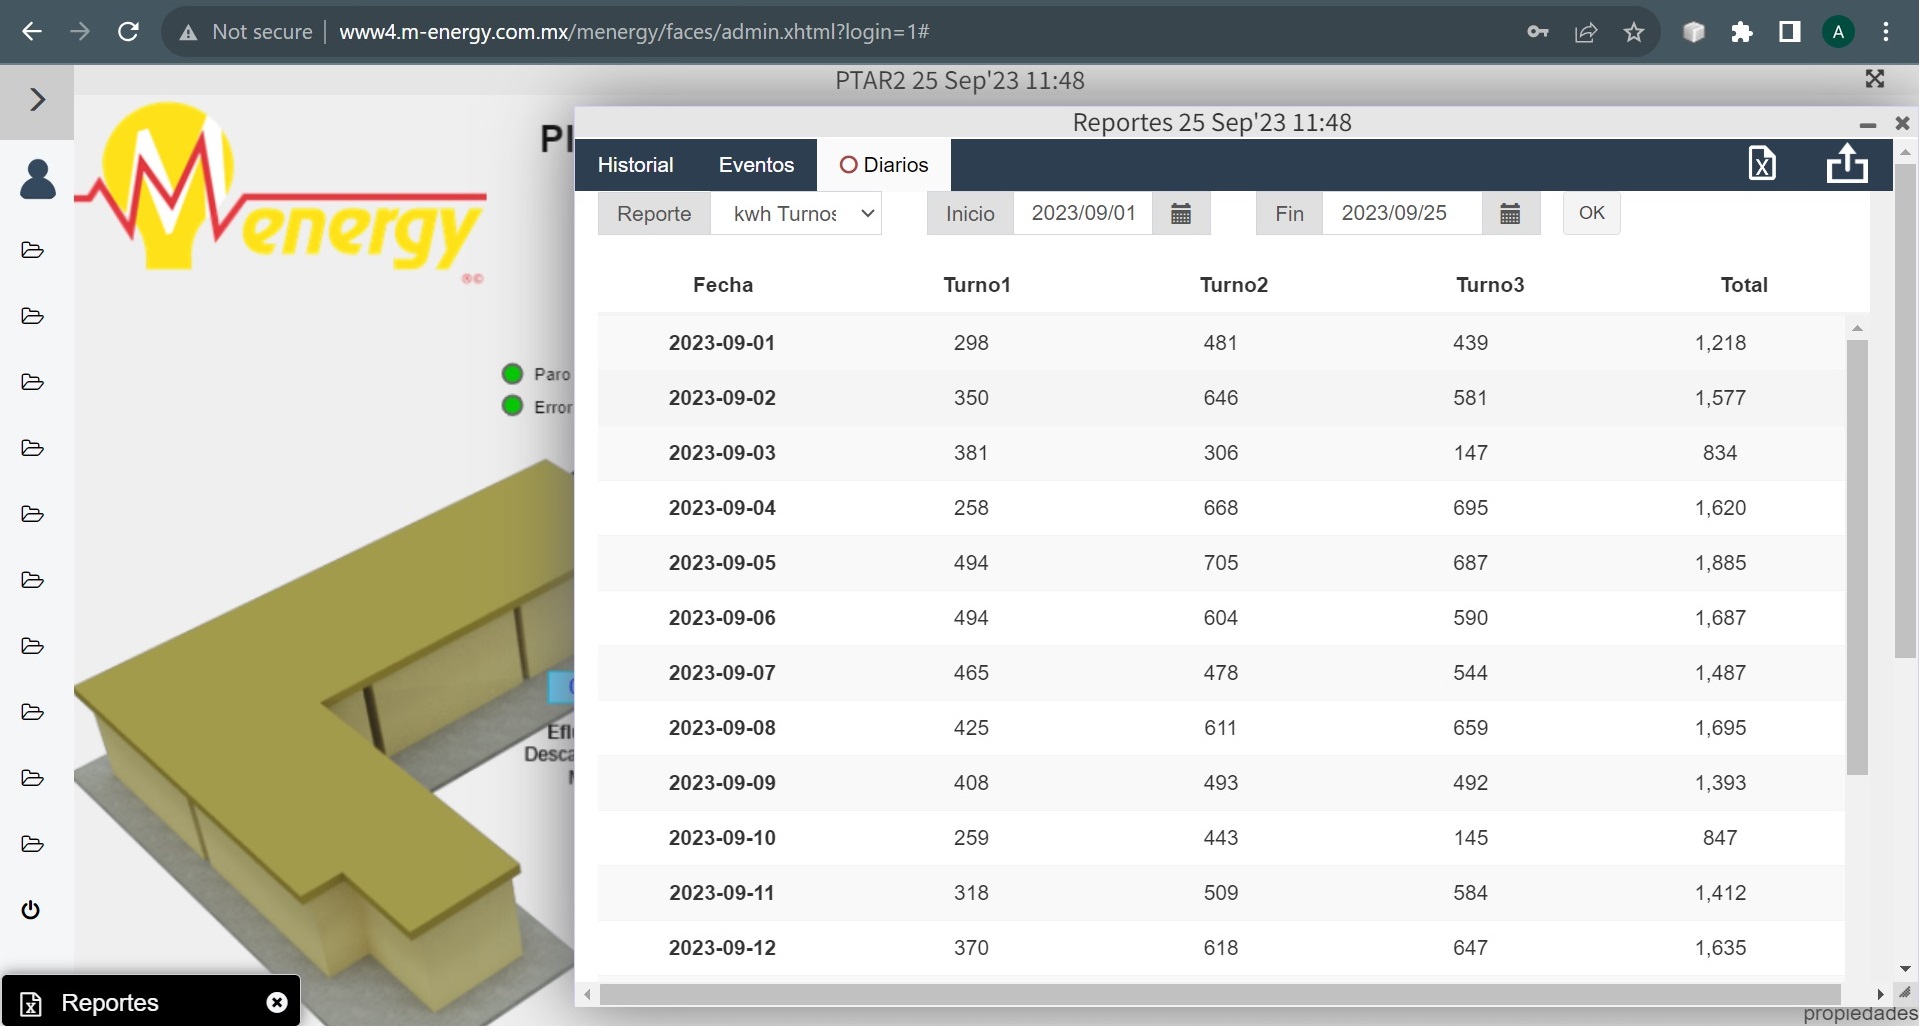
Task: Click the fullscreen expand icon near title
Action: click(1874, 79)
